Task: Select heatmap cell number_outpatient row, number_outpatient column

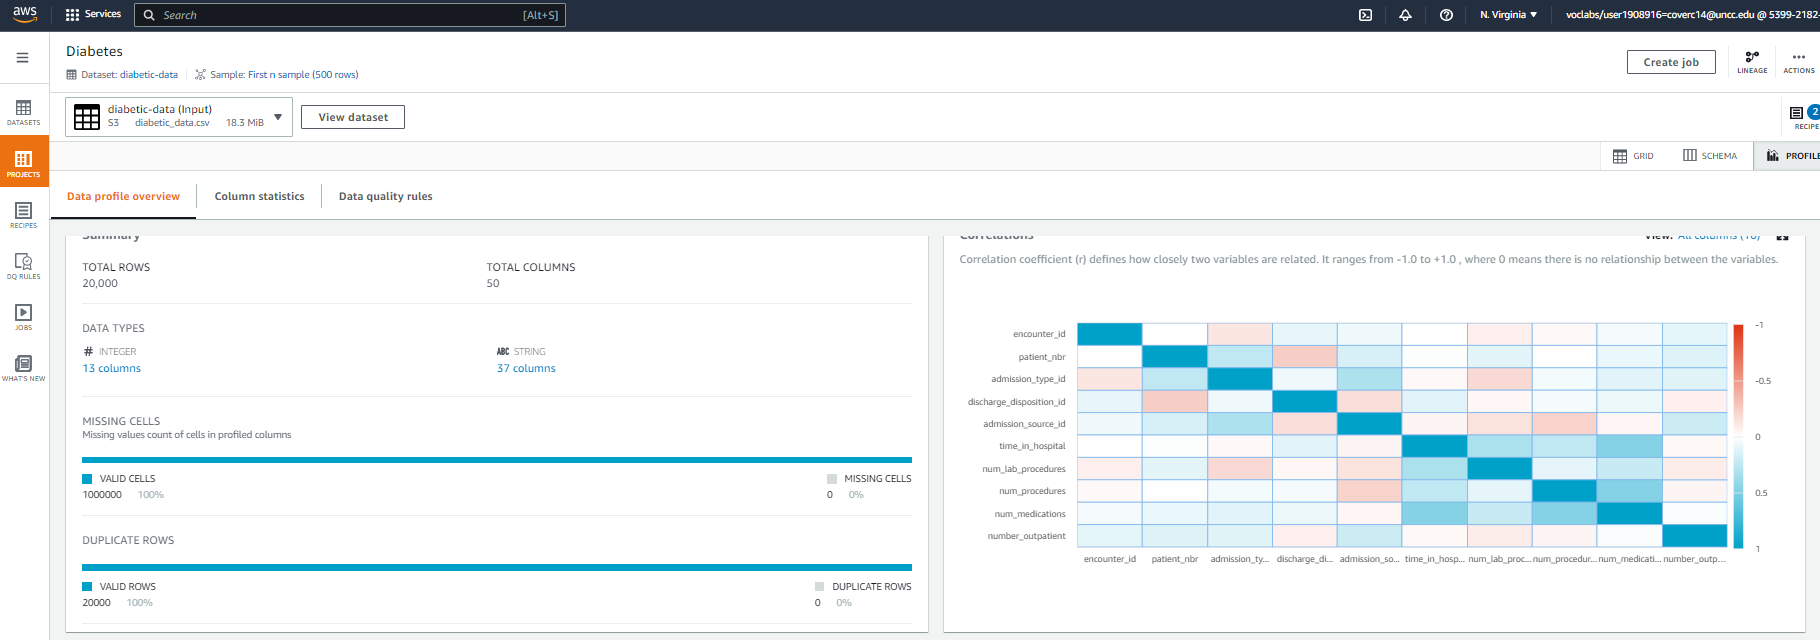Action: point(1694,536)
